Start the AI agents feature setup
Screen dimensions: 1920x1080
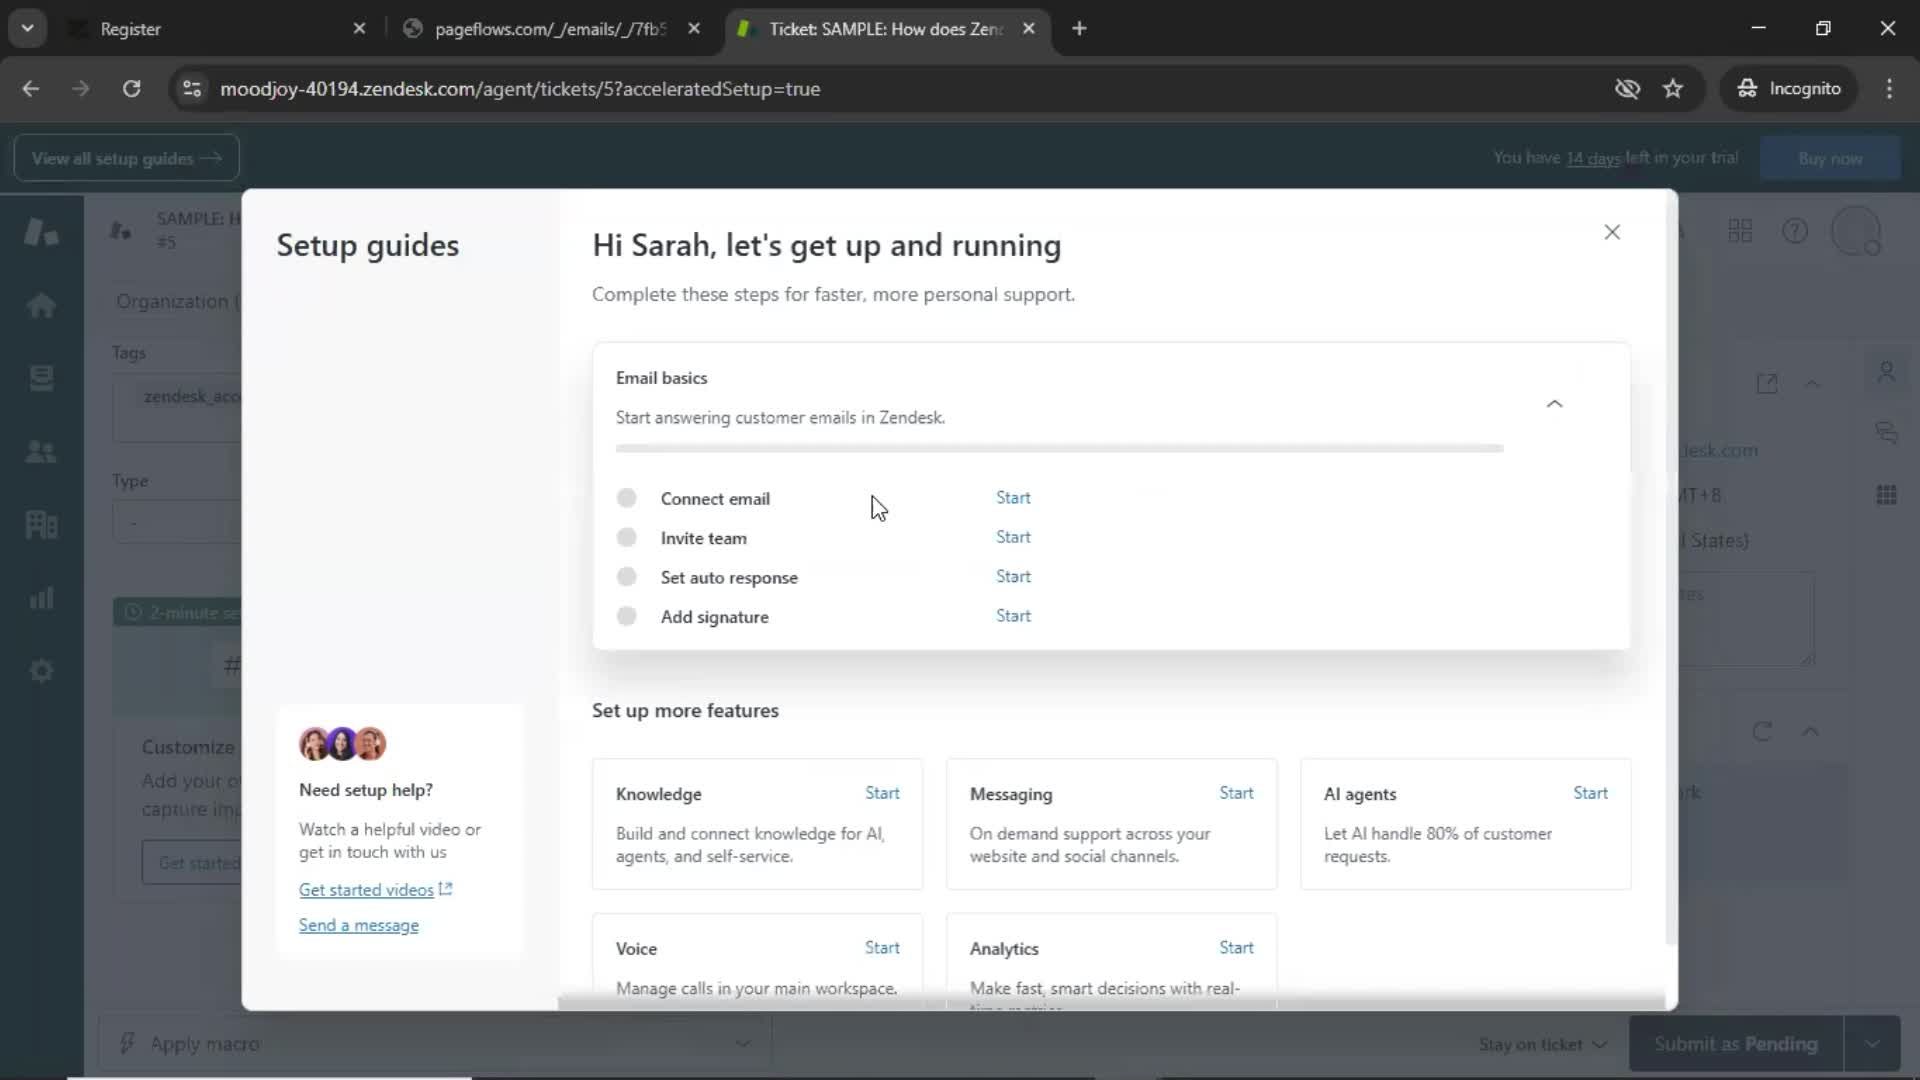pos(1589,793)
